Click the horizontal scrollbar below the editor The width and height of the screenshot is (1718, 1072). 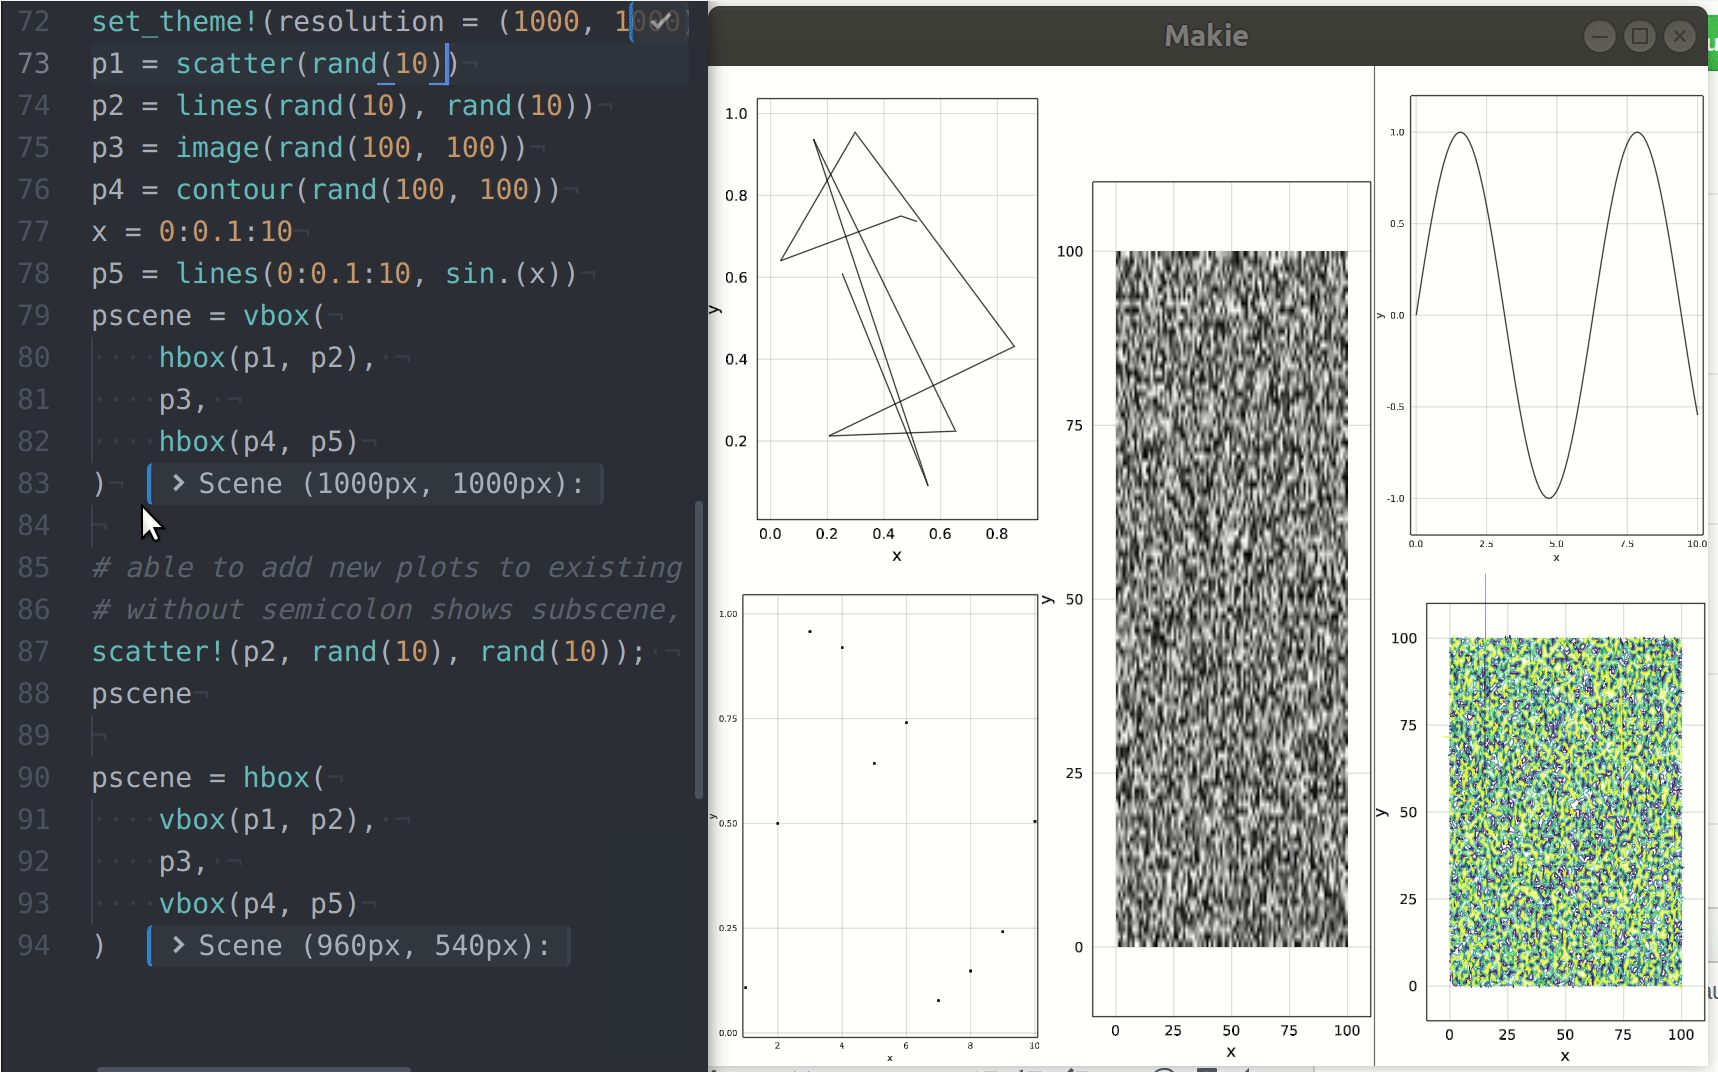point(253,1068)
